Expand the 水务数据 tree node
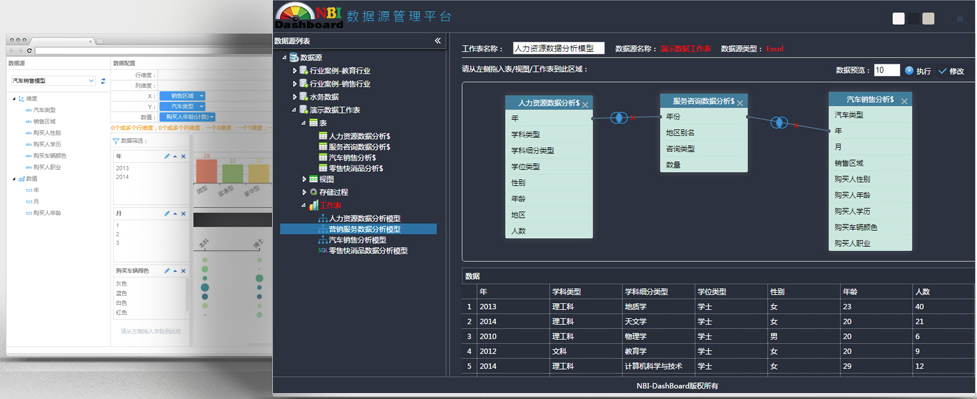The image size is (977, 399). coord(295,97)
